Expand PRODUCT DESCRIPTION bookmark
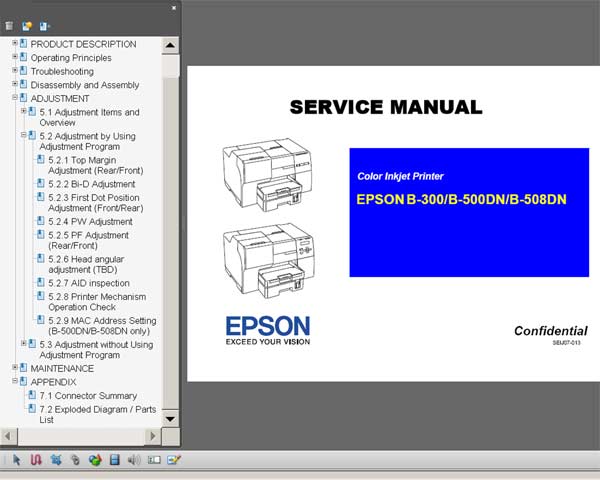Screen dimensions: 600x480 [15, 43]
